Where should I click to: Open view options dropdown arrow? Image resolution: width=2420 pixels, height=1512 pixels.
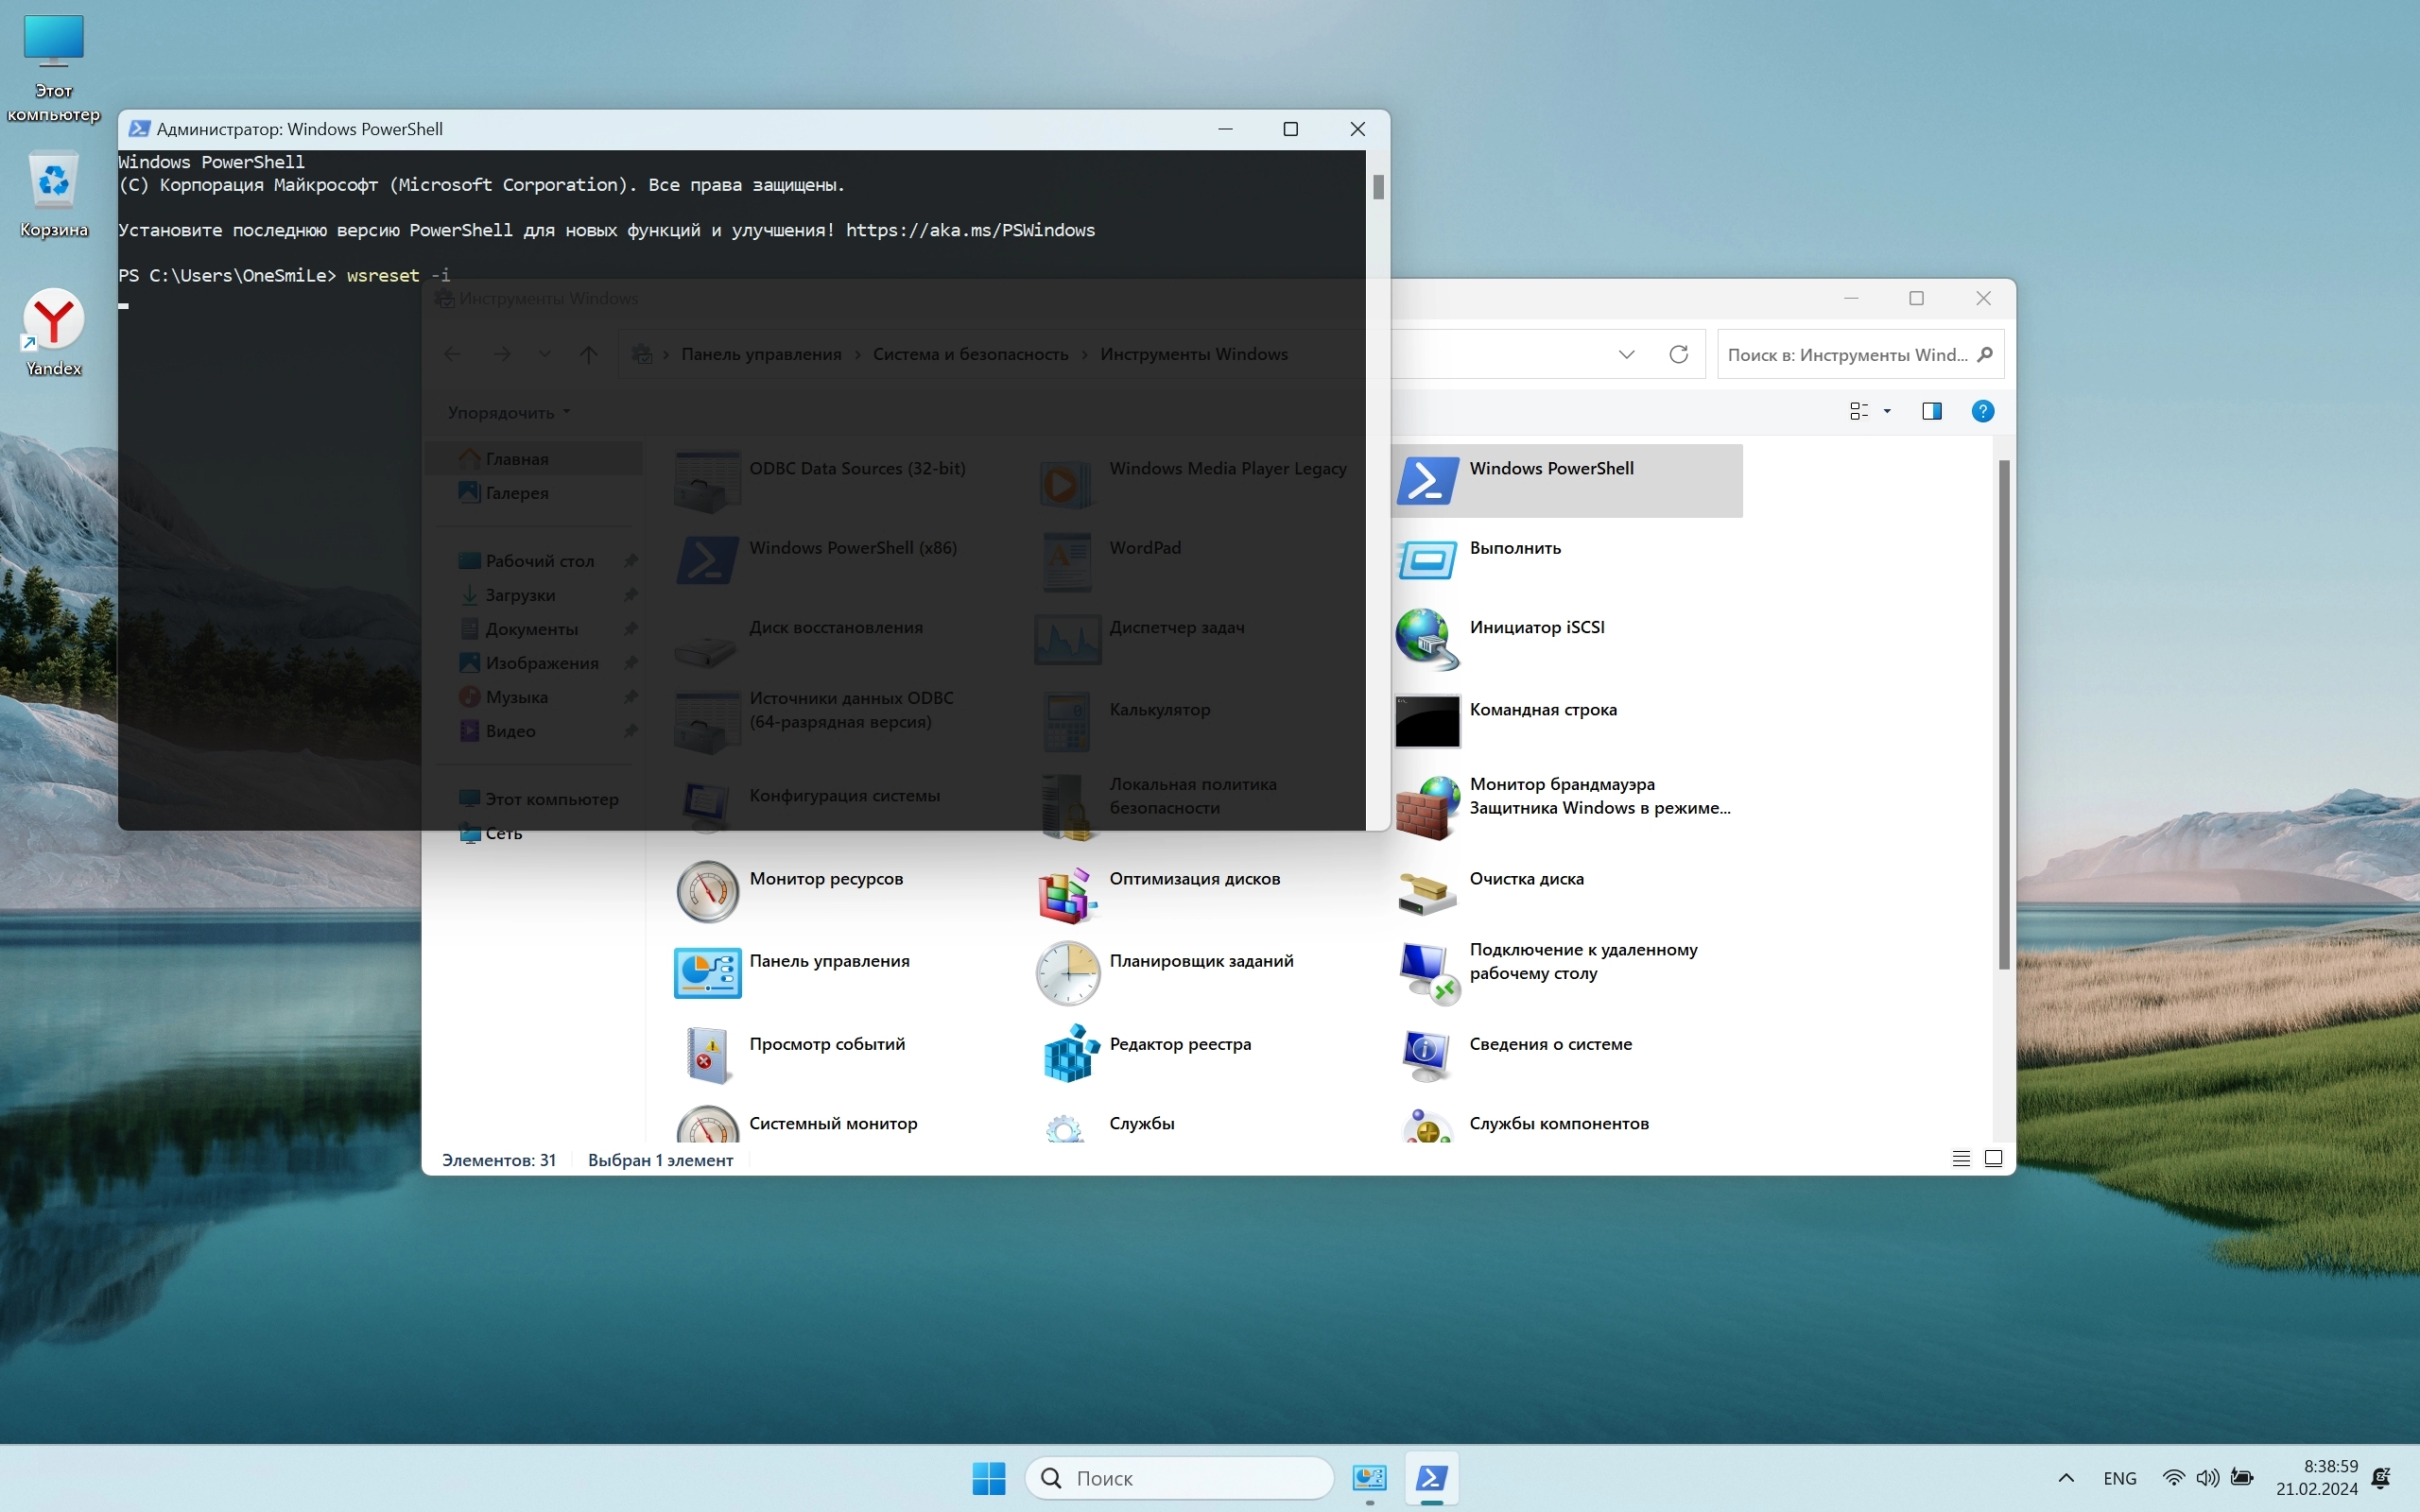pyautogui.click(x=1887, y=411)
